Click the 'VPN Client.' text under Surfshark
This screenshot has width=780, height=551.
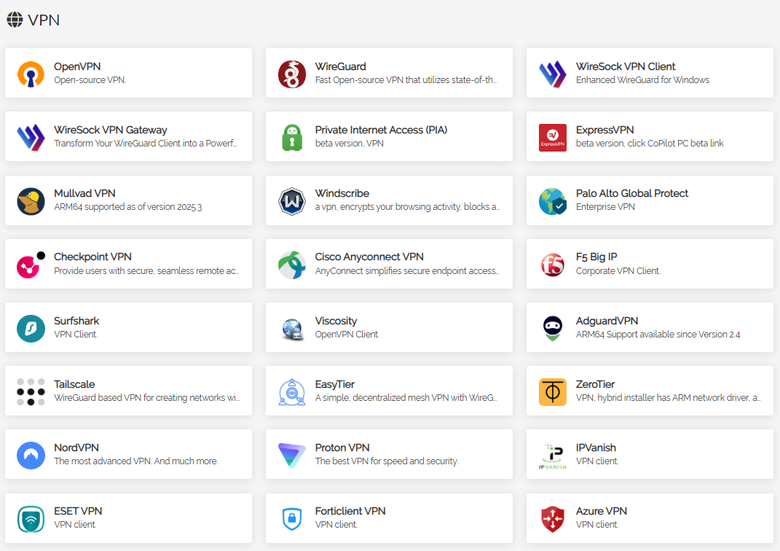pyautogui.click(x=76, y=334)
